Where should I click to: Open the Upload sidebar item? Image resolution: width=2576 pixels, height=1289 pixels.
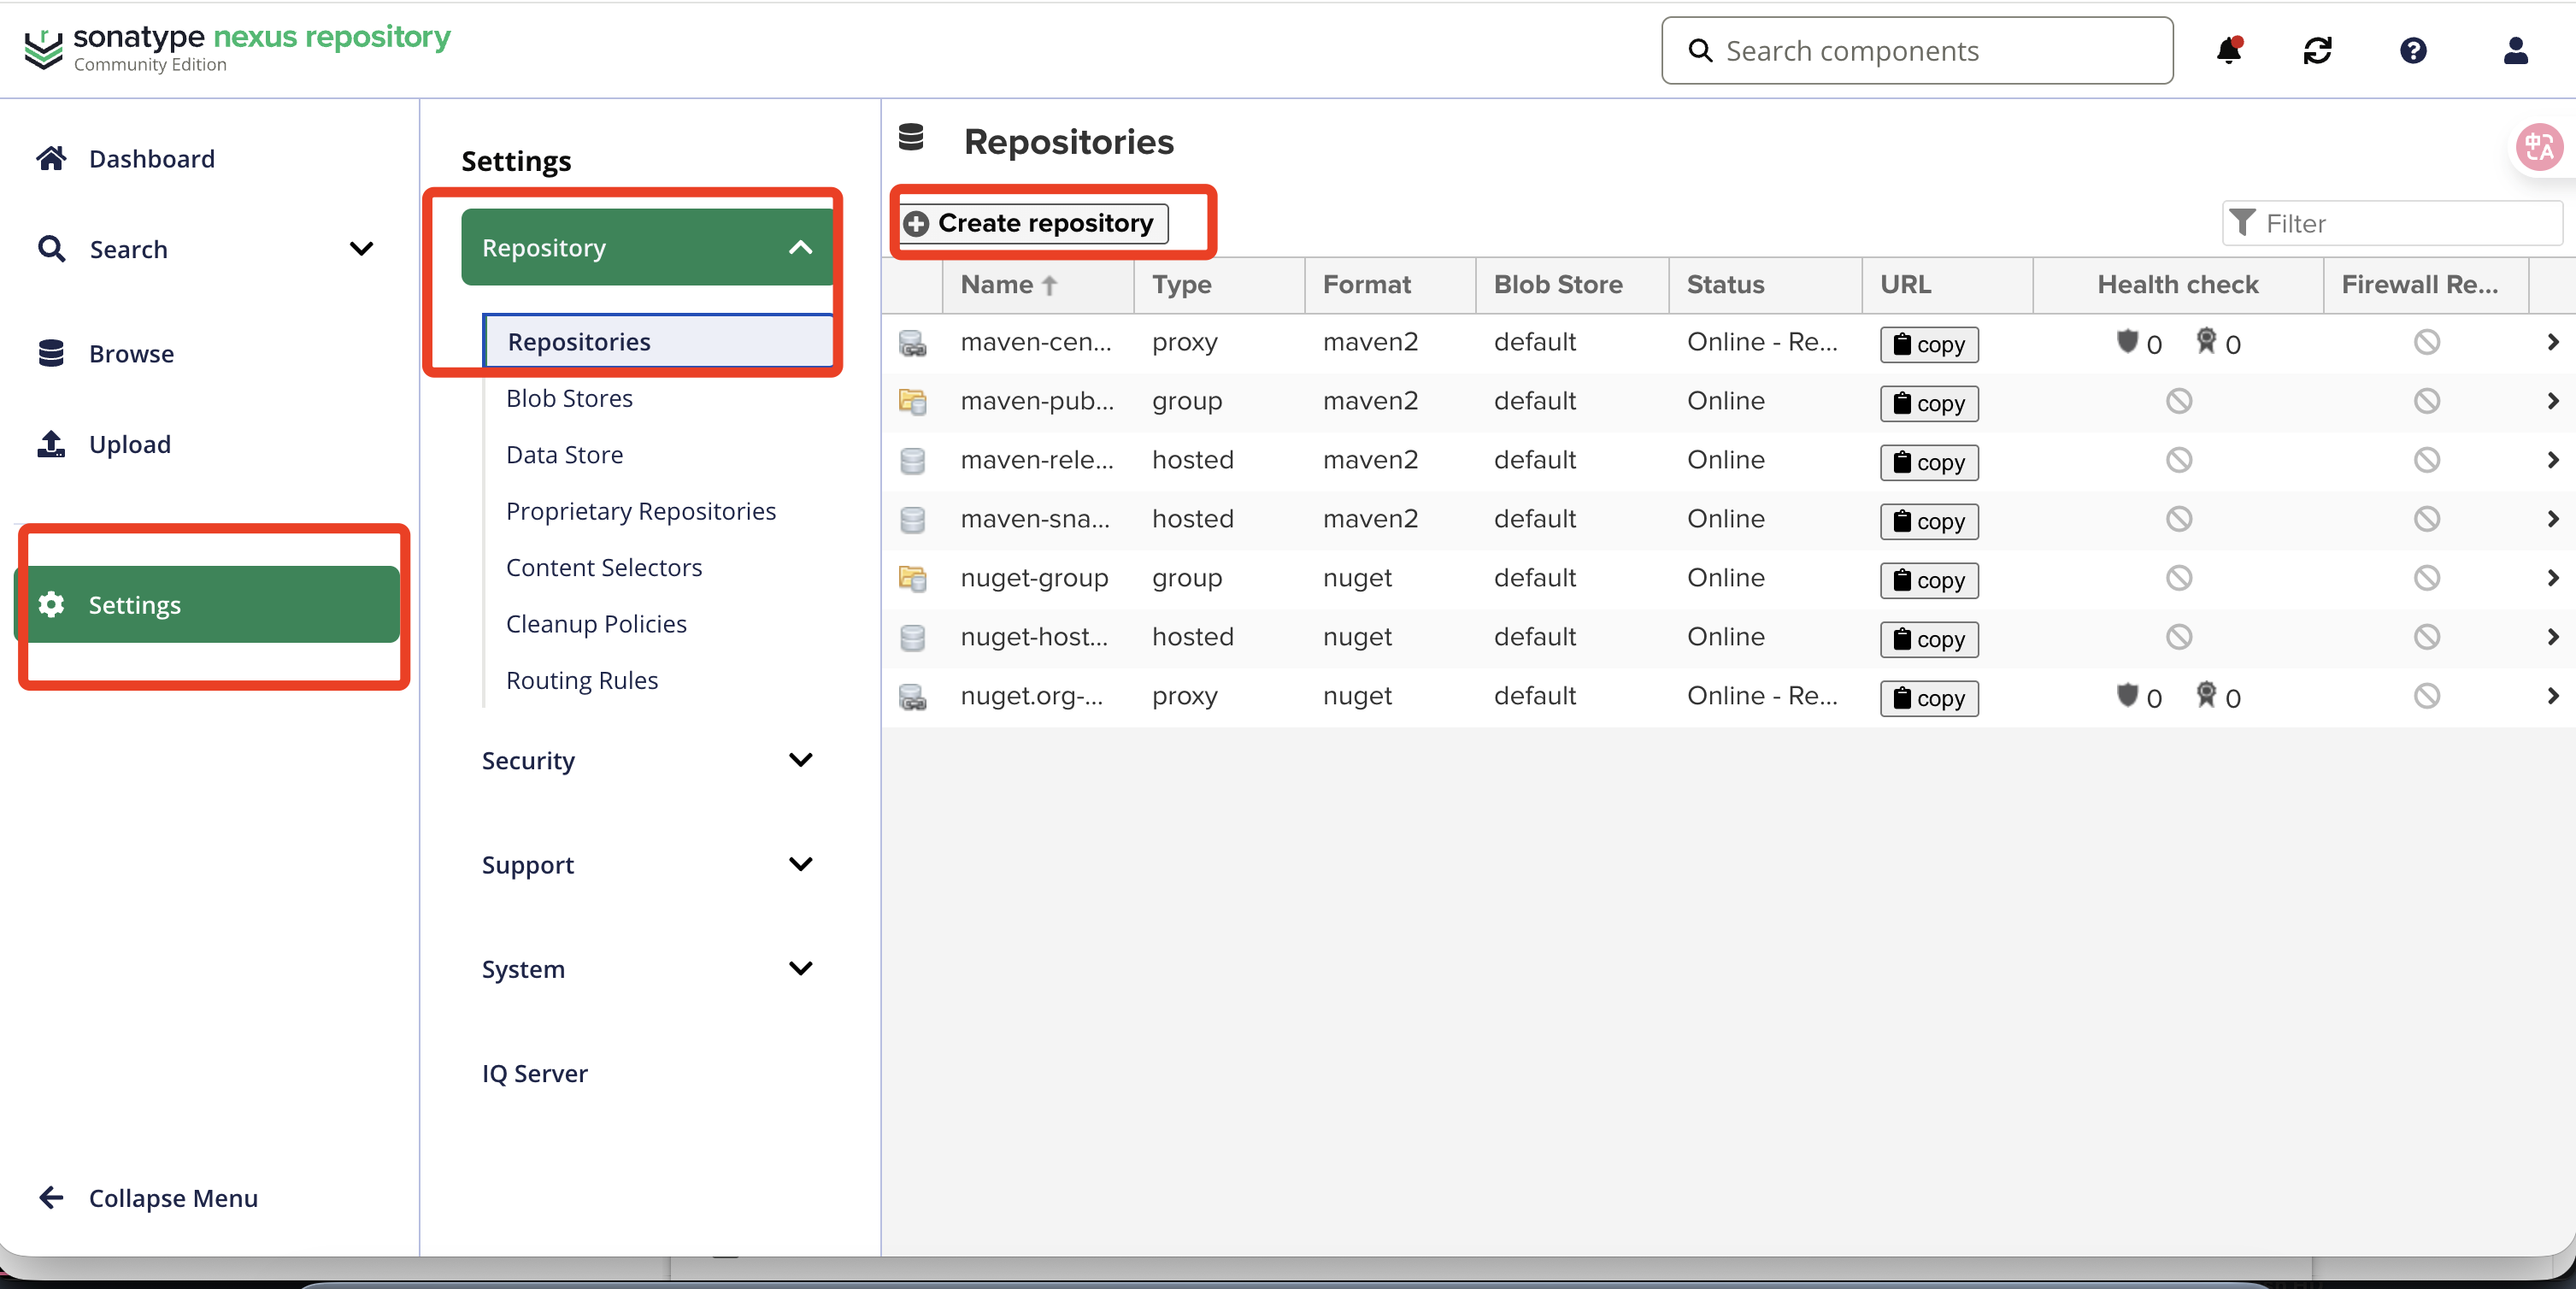(129, 444)
